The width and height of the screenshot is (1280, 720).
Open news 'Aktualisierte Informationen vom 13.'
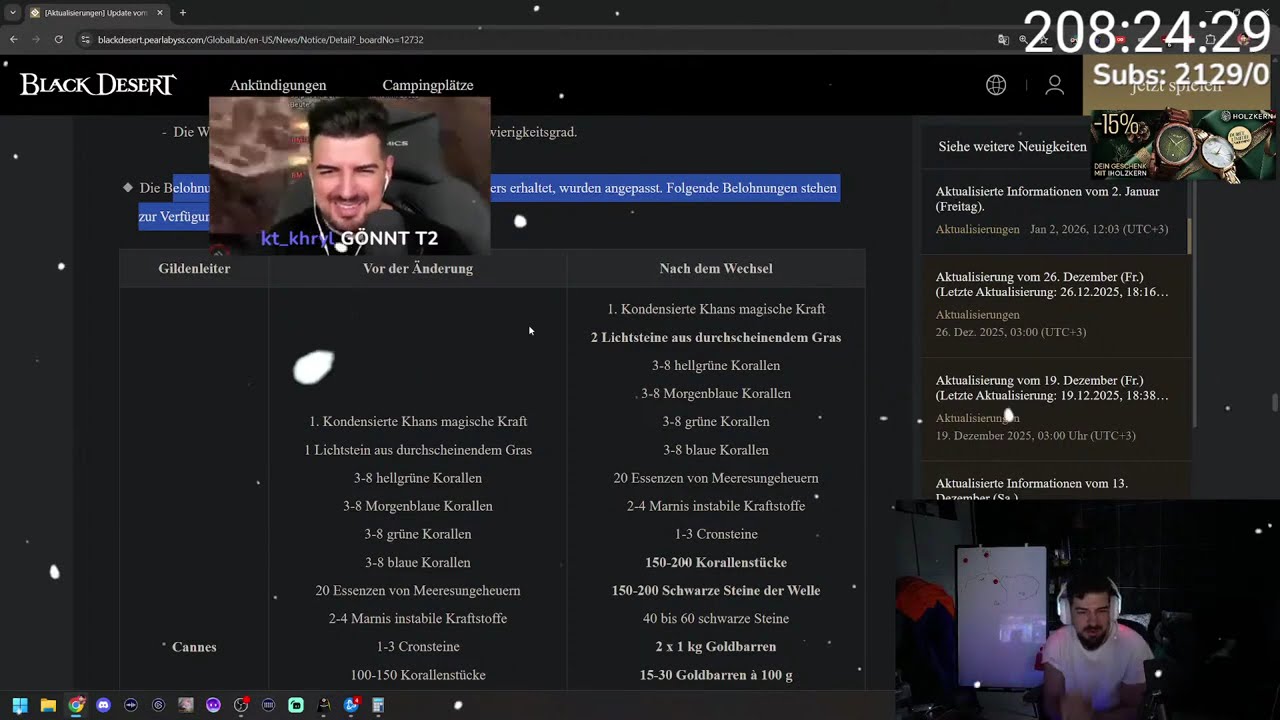[1032, 489]
